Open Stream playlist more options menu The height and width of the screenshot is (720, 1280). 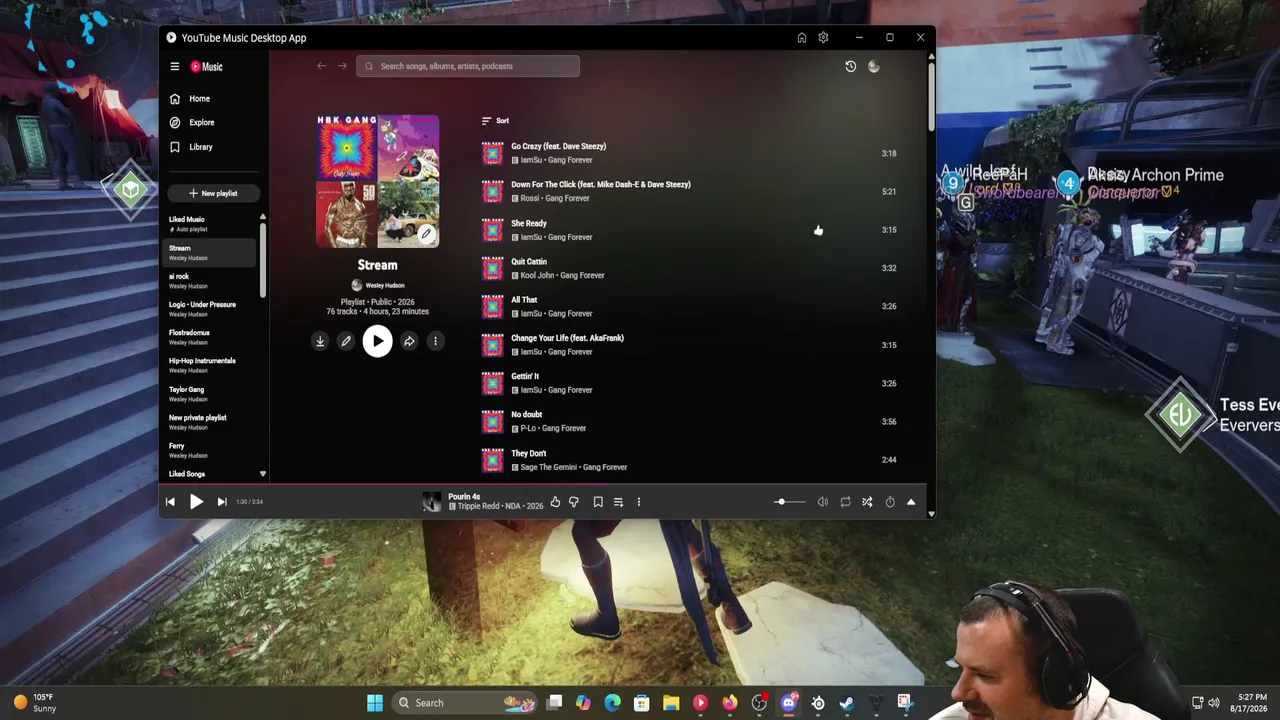[x=435, y=342]
